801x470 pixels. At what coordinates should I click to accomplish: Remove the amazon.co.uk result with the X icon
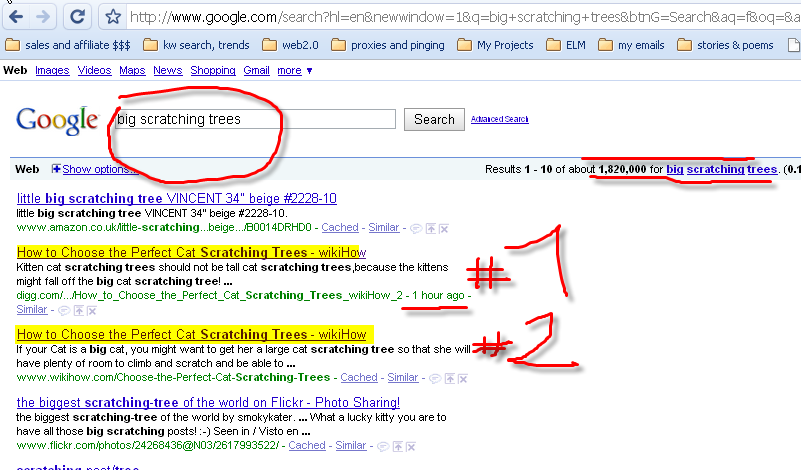[x=444, y=228]
